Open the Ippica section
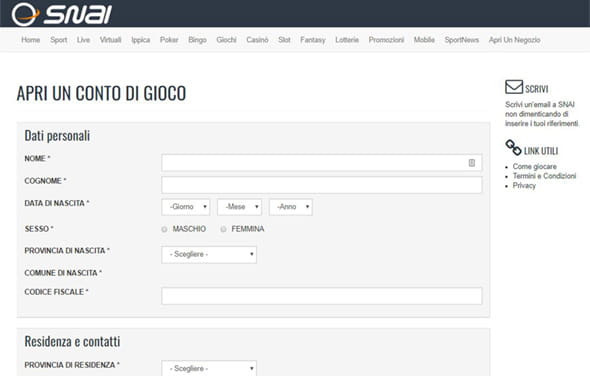 tap(141, 40)
